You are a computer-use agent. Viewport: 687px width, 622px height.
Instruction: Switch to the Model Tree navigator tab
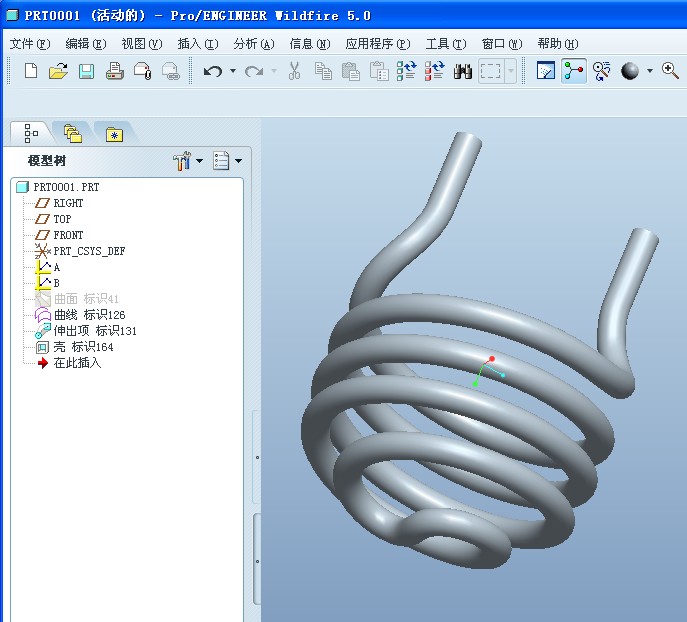point(31,133)
